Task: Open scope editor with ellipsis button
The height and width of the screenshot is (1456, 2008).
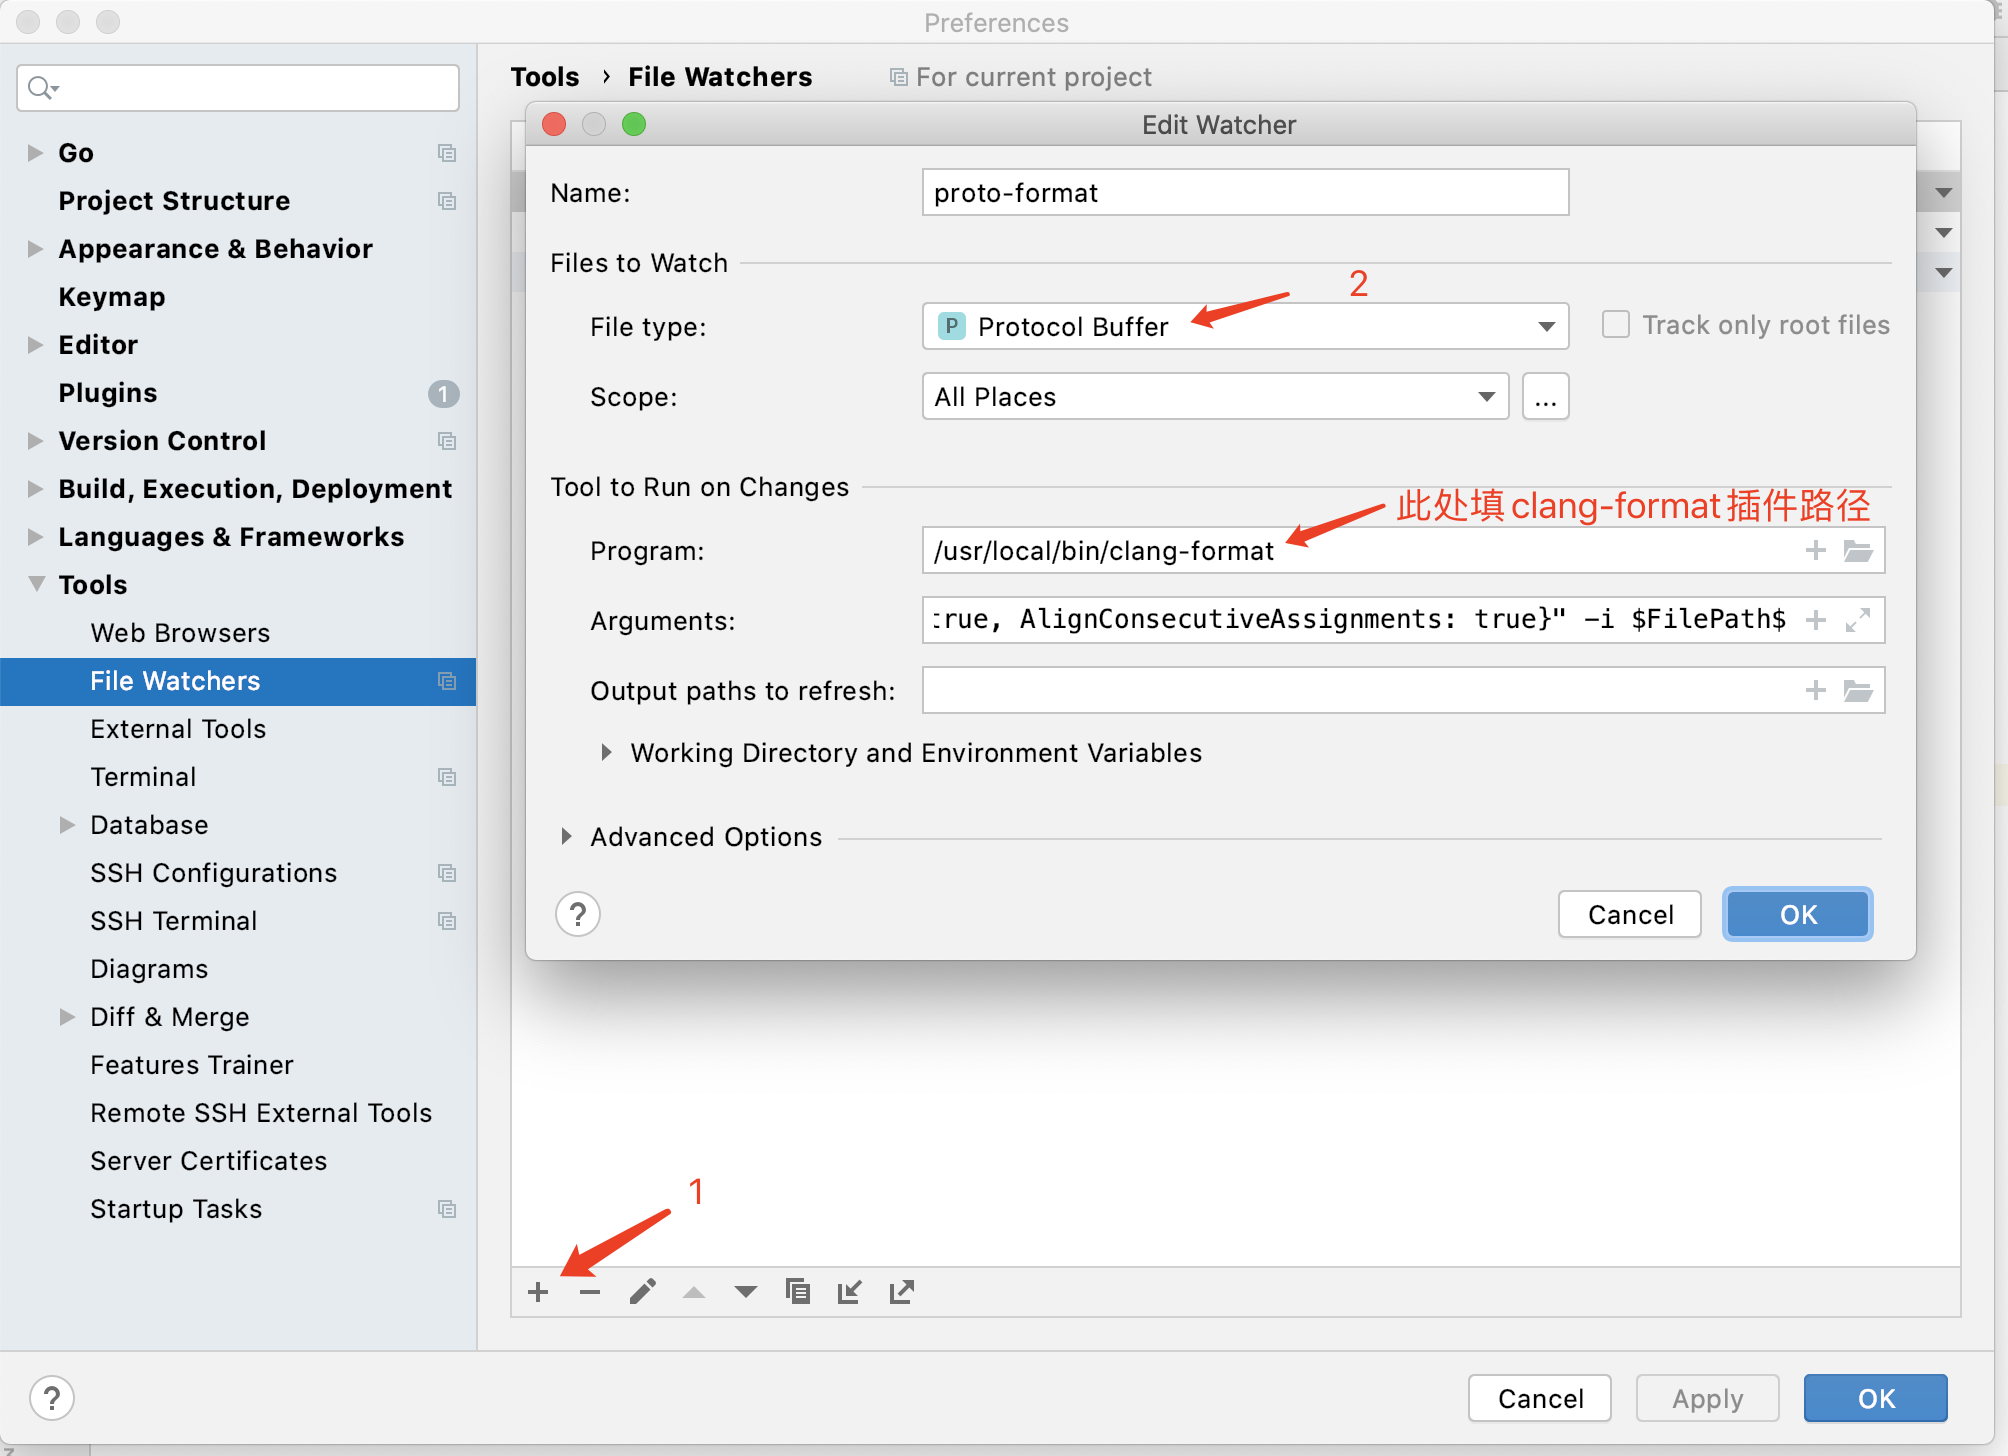Action: coord(1546,397)
